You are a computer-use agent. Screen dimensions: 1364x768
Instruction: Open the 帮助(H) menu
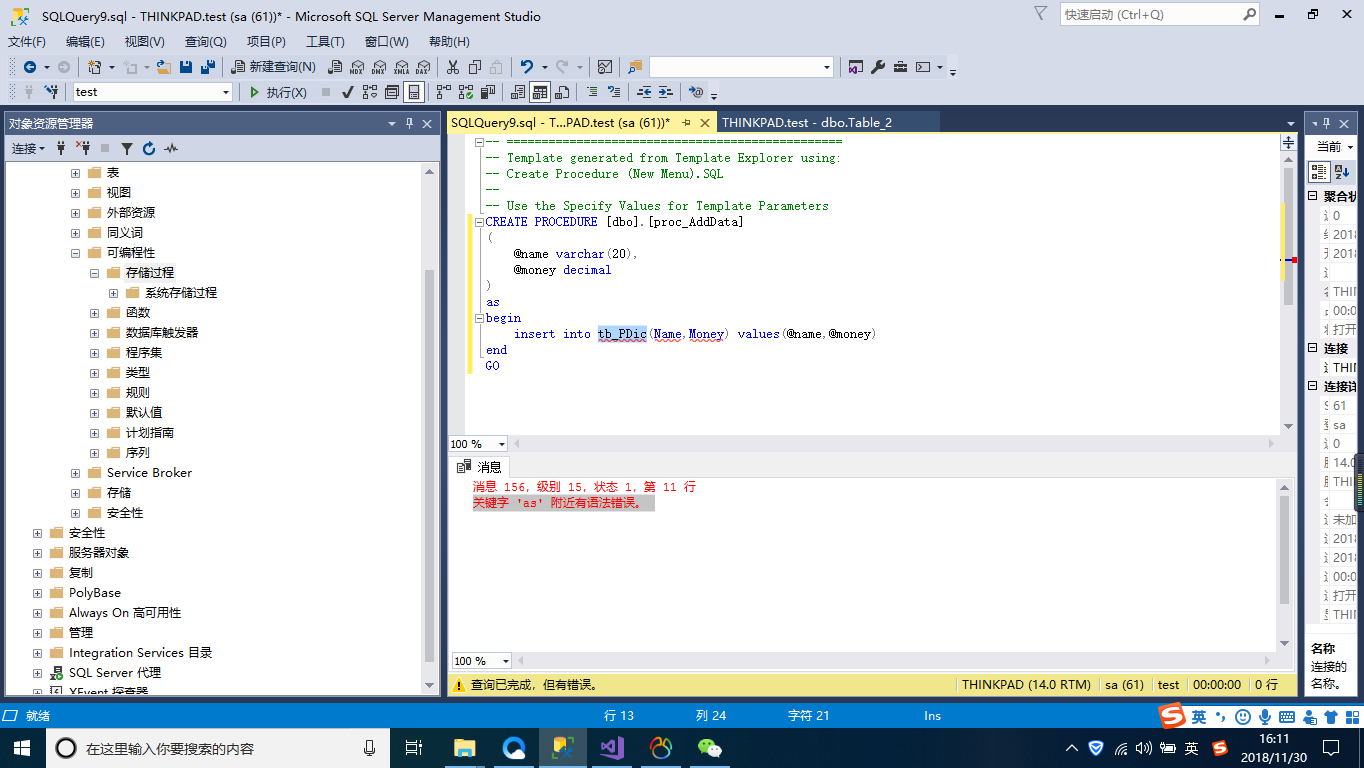click(x=449, y=41)
